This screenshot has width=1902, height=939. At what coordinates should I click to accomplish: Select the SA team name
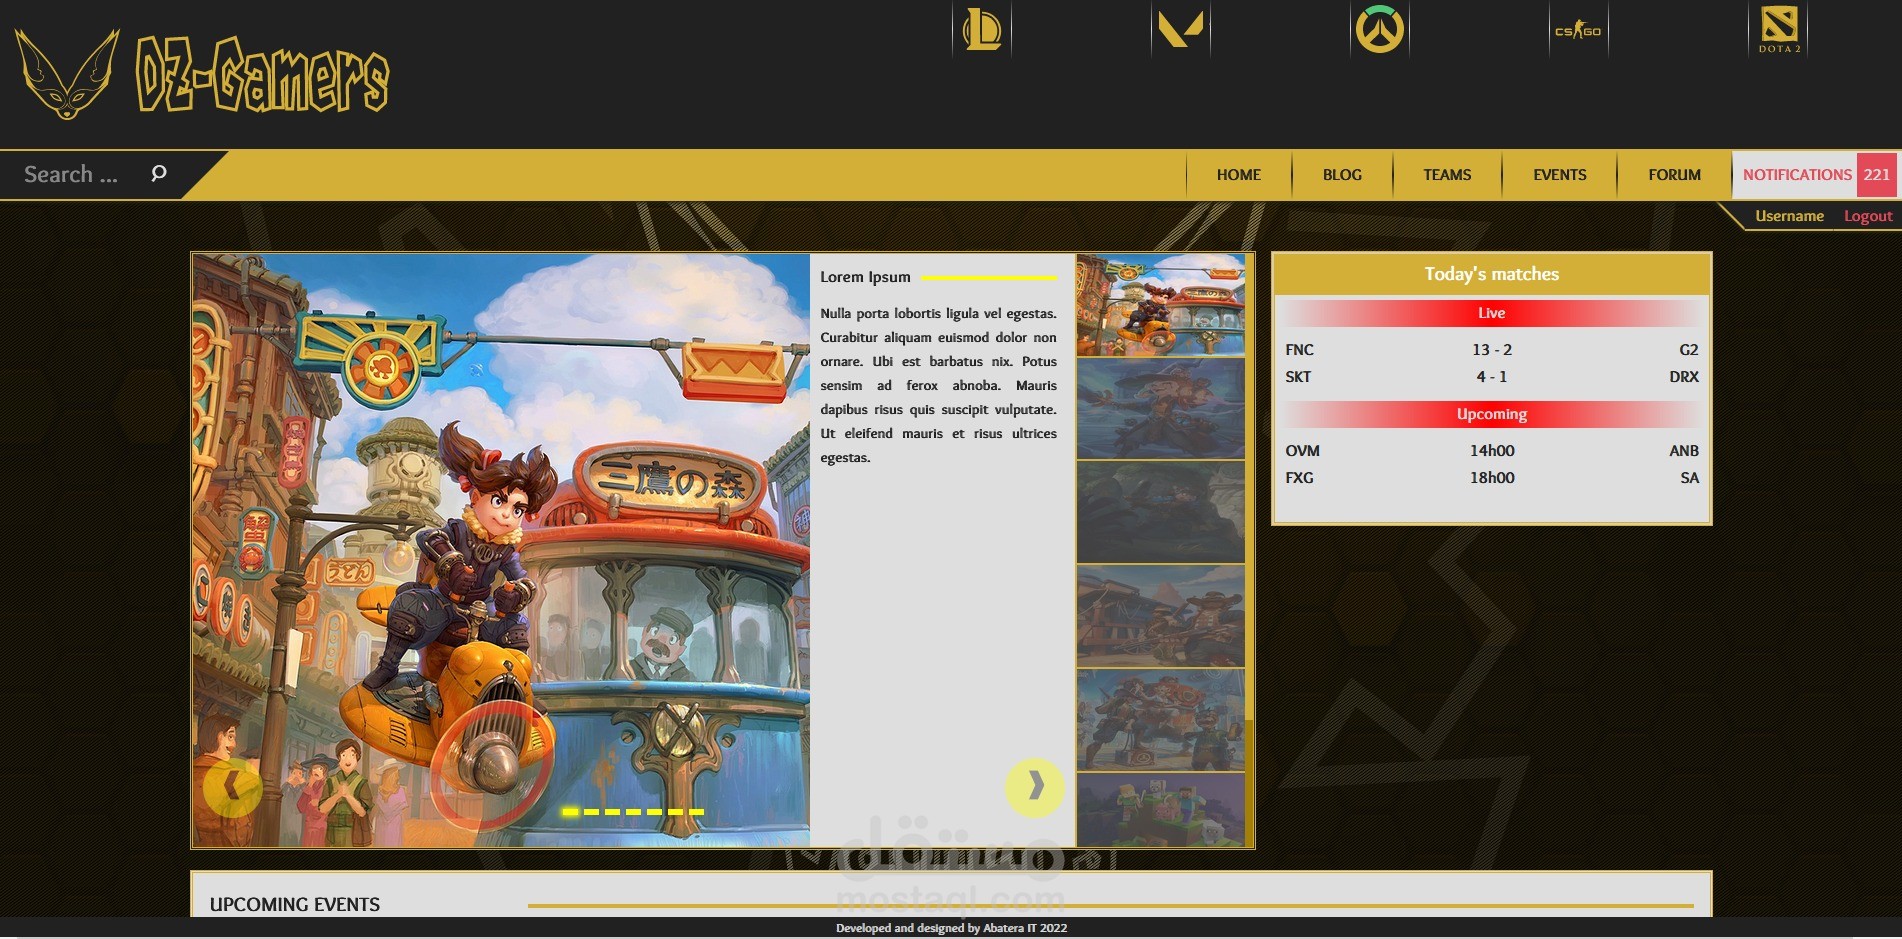tap(1689, 478)
